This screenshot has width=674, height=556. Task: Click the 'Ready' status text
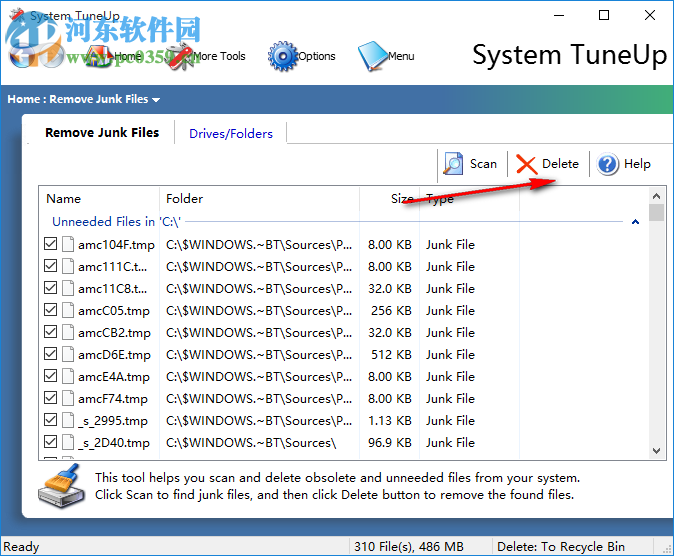21,547
